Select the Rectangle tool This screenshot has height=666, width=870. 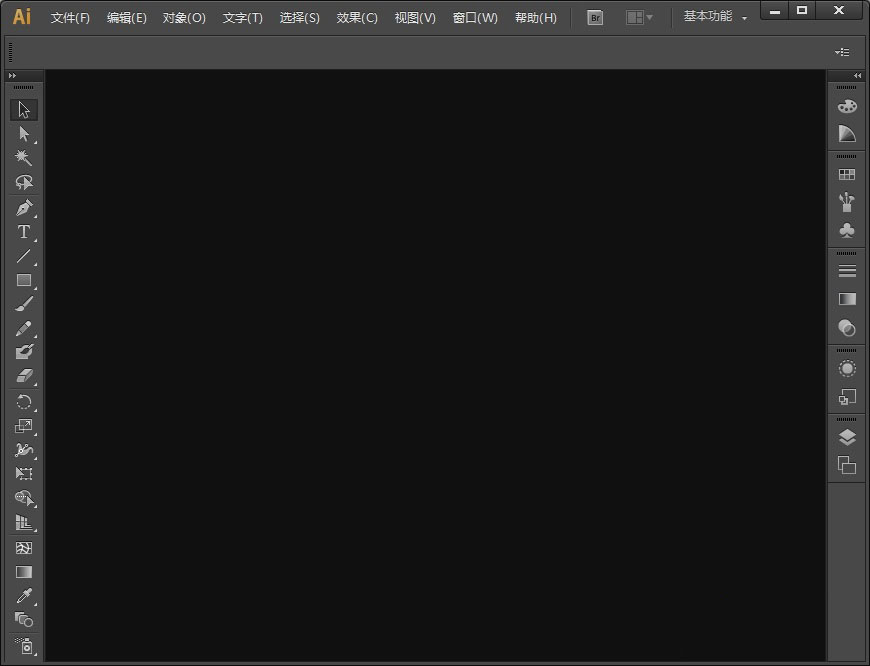point(24,281)
